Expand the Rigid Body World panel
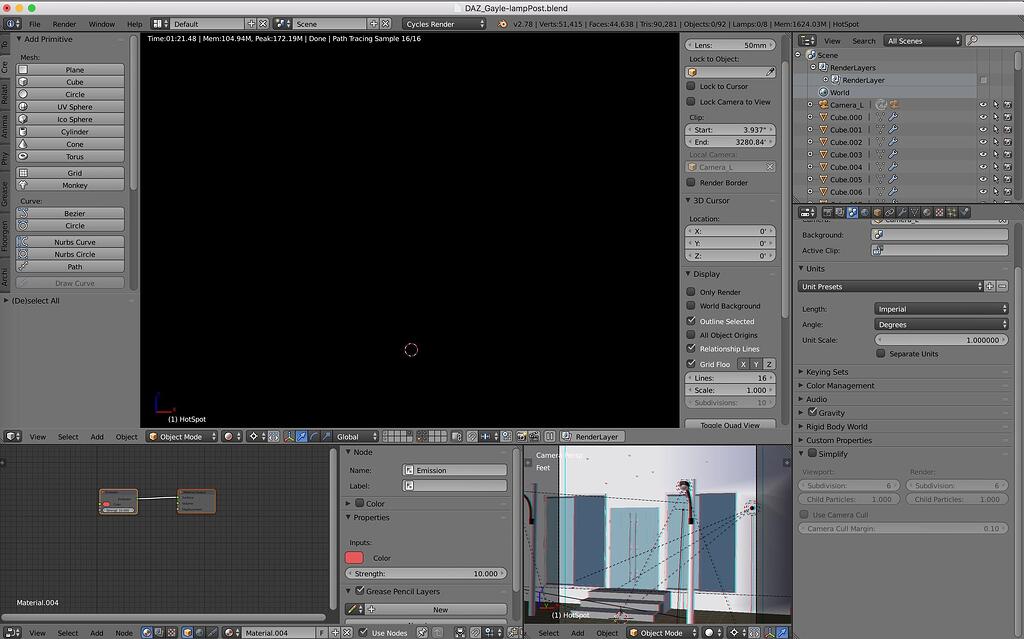This screenshot has width=1024, height=639. click(x=836, y=427)
